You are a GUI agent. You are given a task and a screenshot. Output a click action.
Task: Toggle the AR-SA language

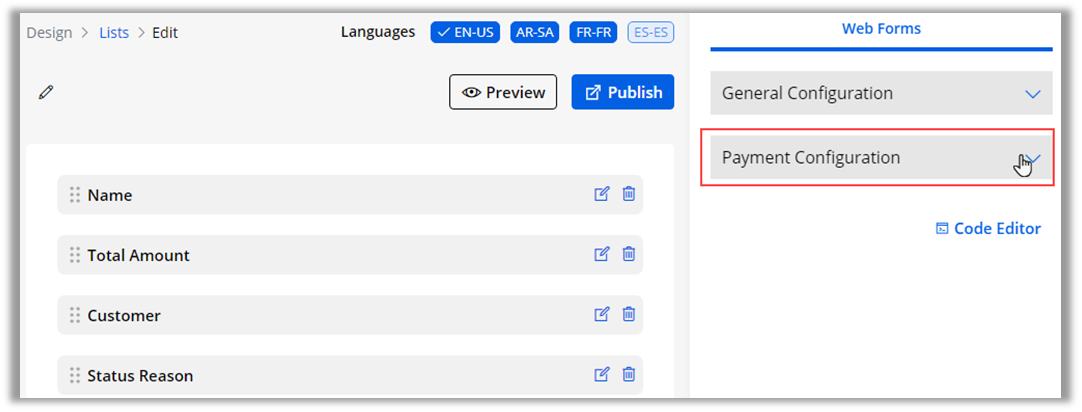click(x=535, y=32)
